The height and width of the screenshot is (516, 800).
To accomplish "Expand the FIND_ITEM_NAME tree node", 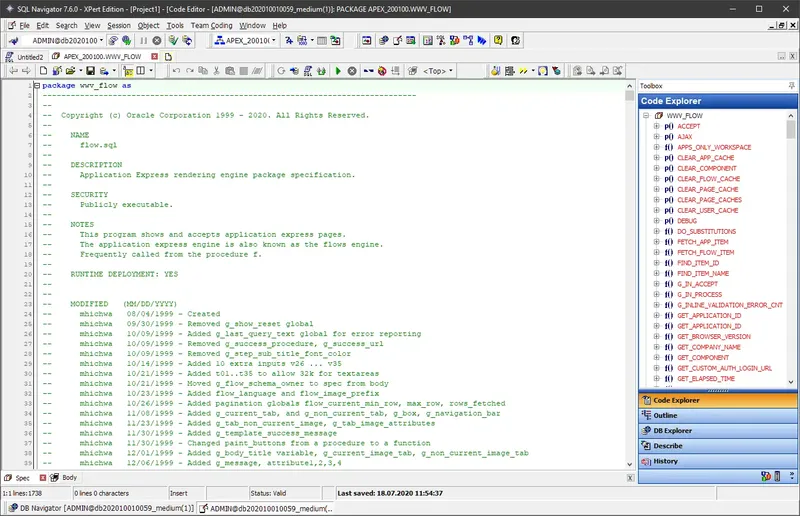I will coord(657,274).
